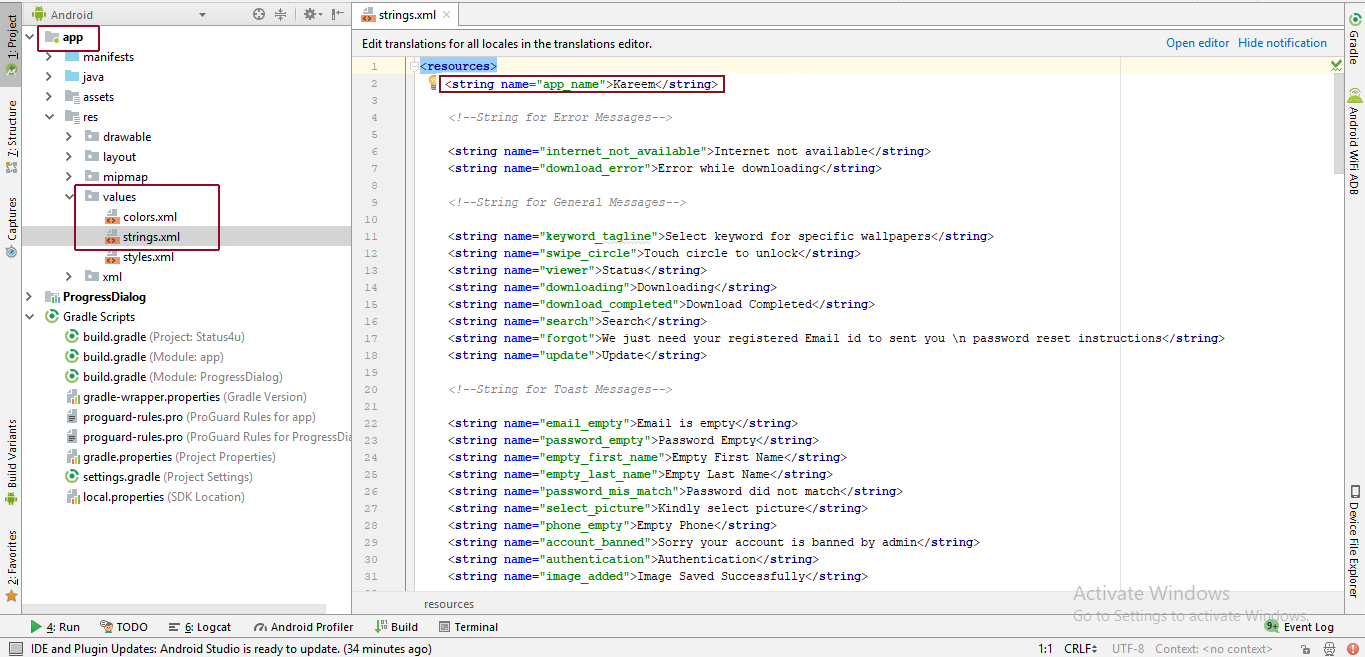1365x657 pixels.
Task: Open the CRLF line separator dropdown
Action: [x=1080, y=649]
